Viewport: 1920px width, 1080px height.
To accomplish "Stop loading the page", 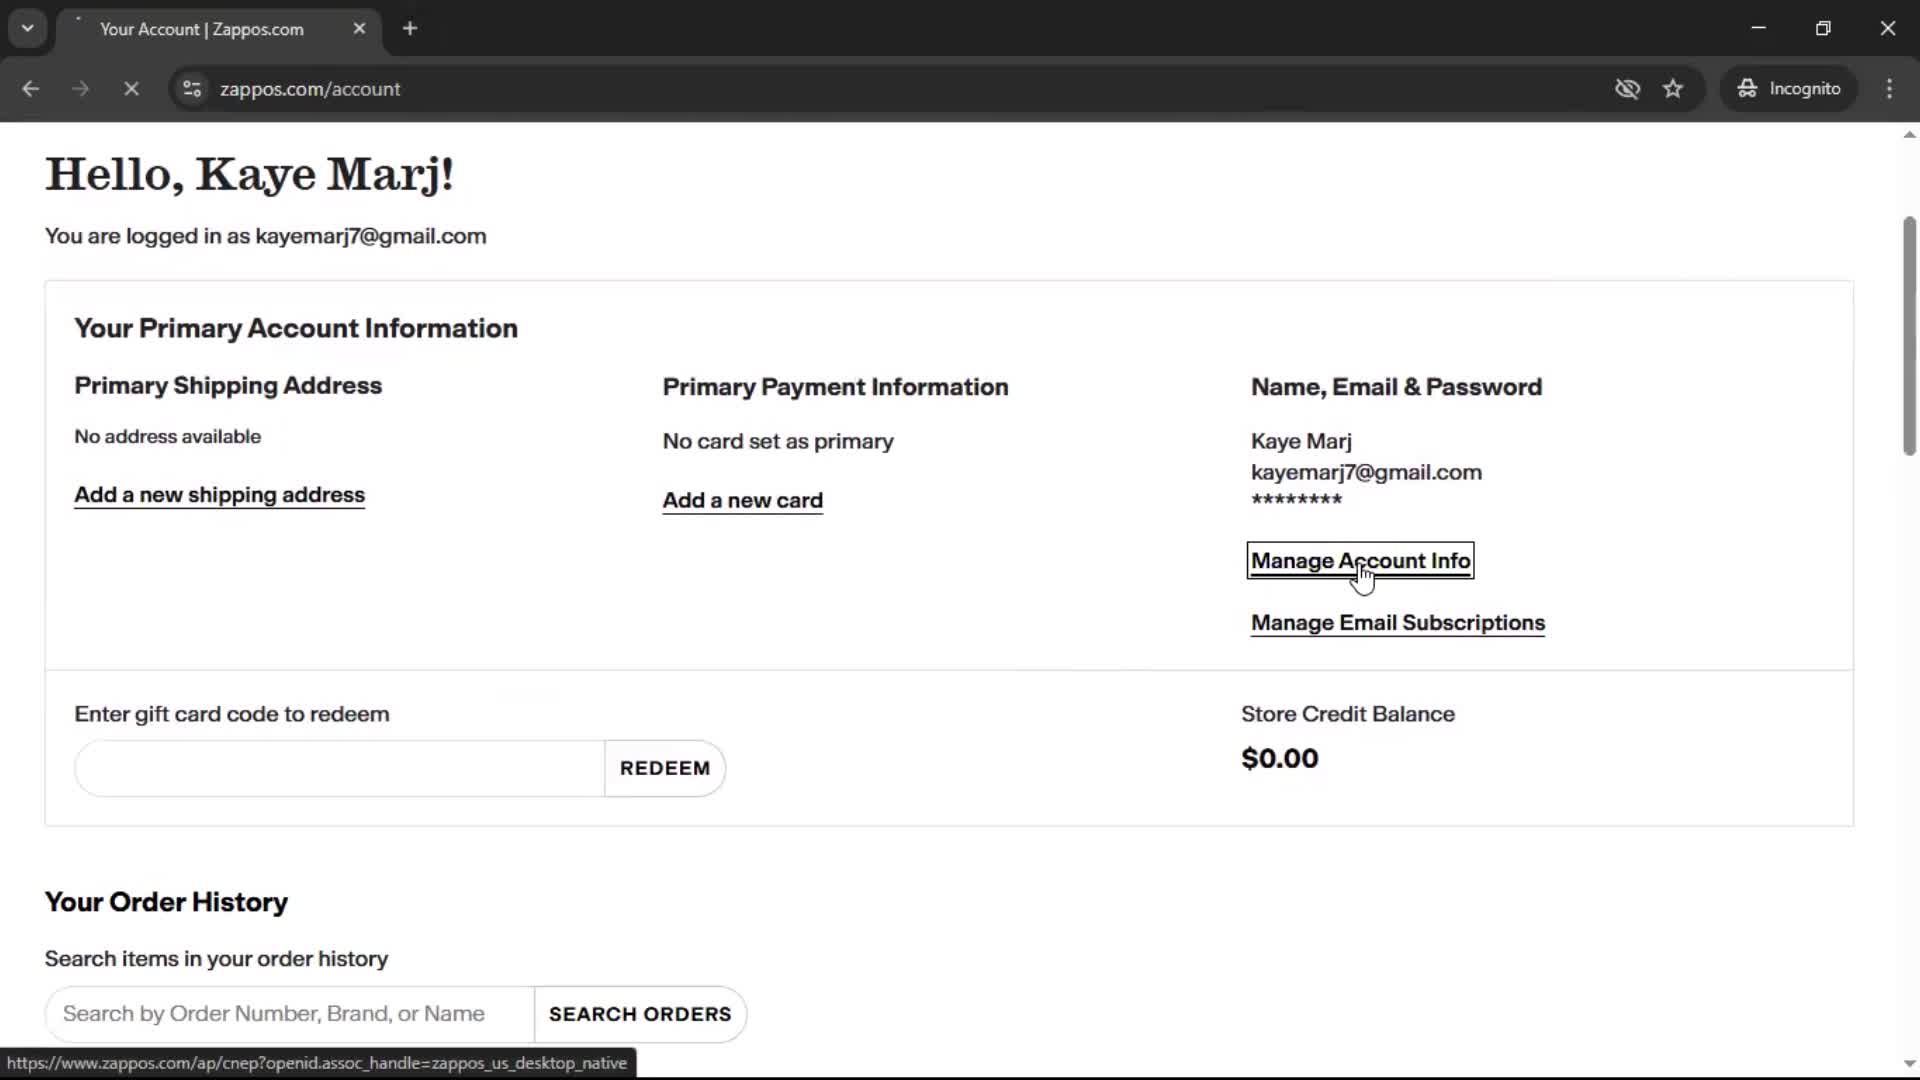I will tap(131, 89).
